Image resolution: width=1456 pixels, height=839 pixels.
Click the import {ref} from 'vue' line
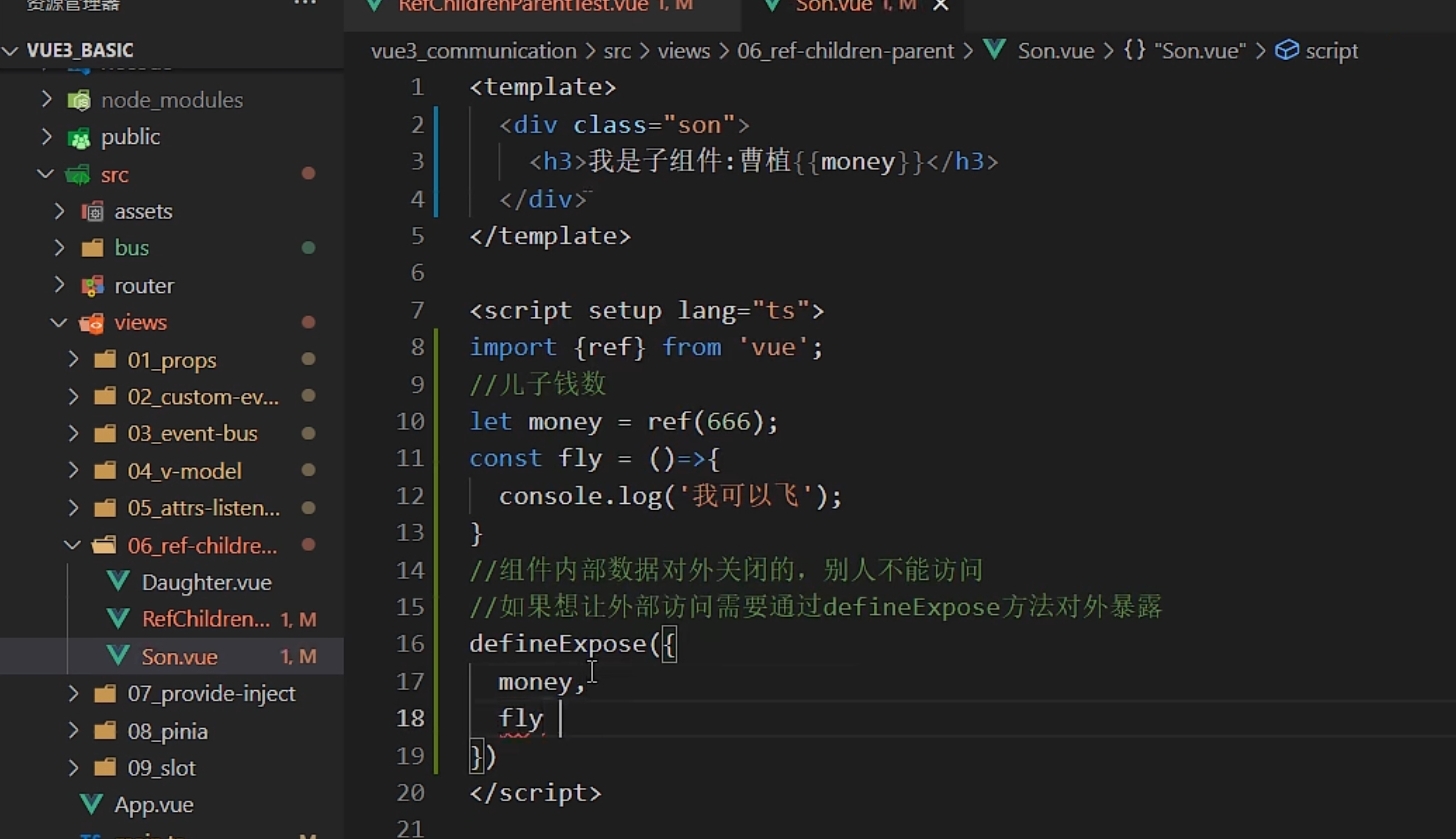(646, 347)
